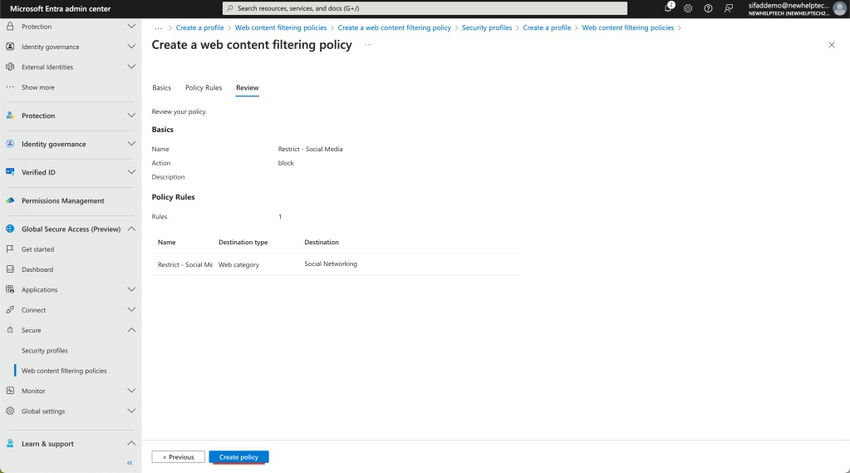
Task: Collapse the Learn & support chevron
Action: coord(131,443)
